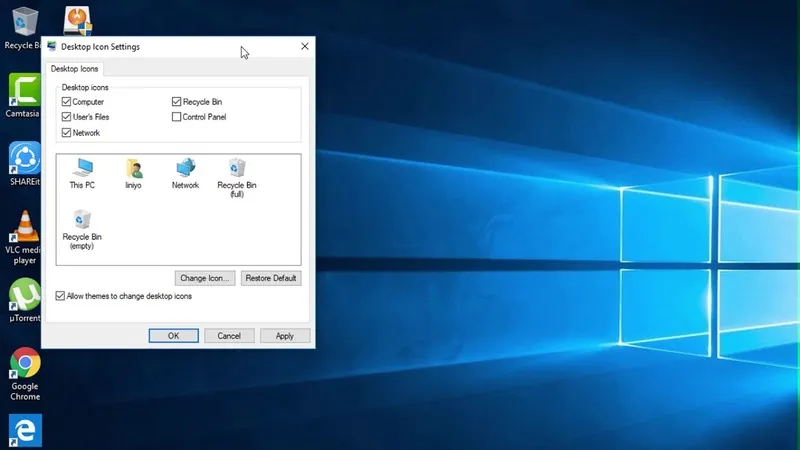The width and height of the screenshot is (800, 450).
Task: Uncheck the User's Files checkbox
Action: tap(66, 117)
